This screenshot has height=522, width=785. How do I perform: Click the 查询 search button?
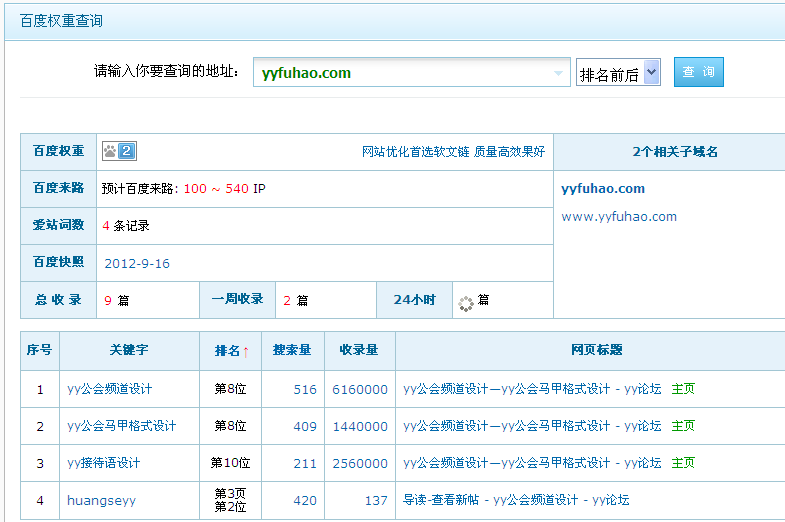pyautogui.click(x=698, y=72)
